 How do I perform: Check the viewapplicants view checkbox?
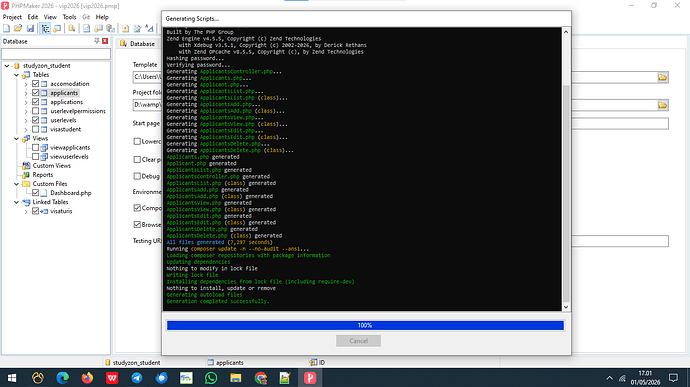click(36, 147)
